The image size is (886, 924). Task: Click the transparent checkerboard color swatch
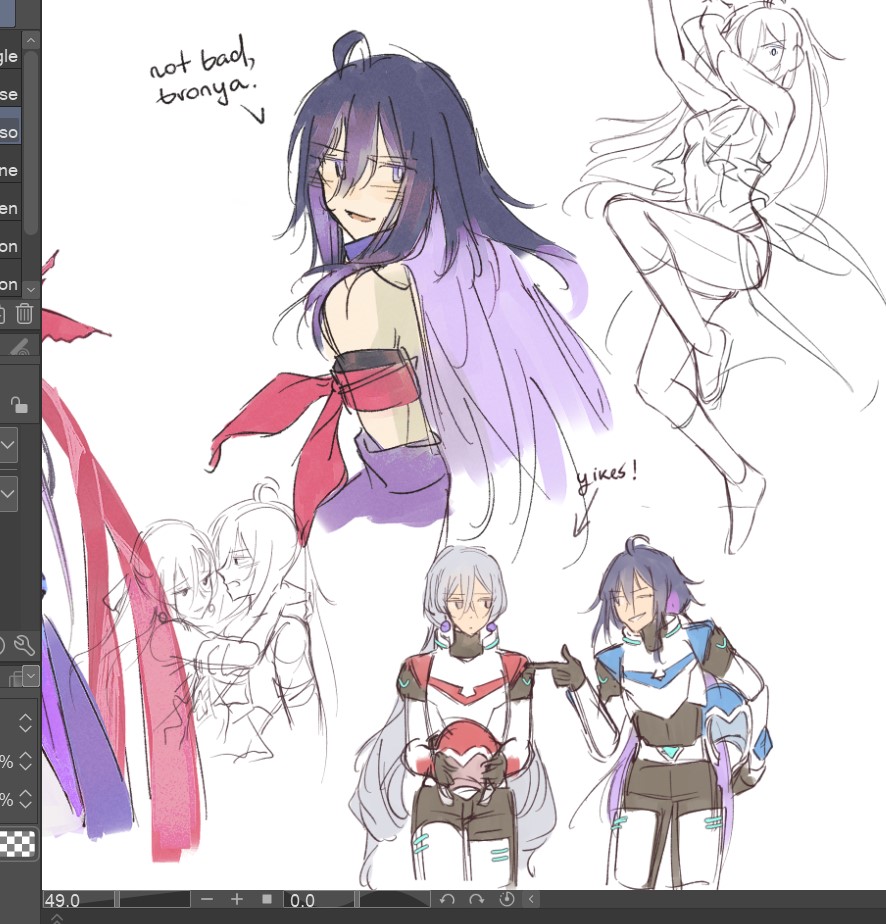tap(17, 843)
